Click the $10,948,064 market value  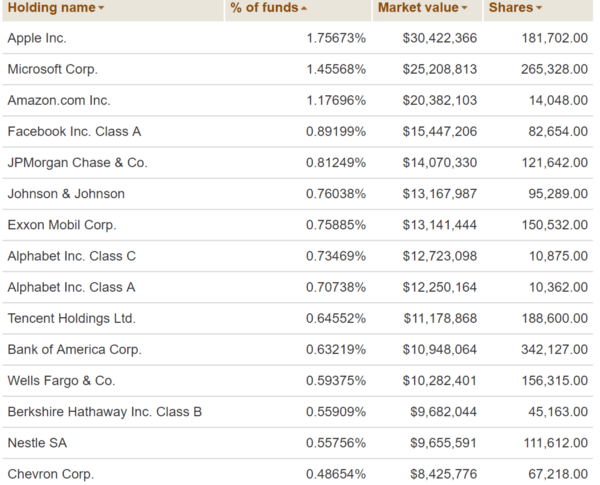440,349
